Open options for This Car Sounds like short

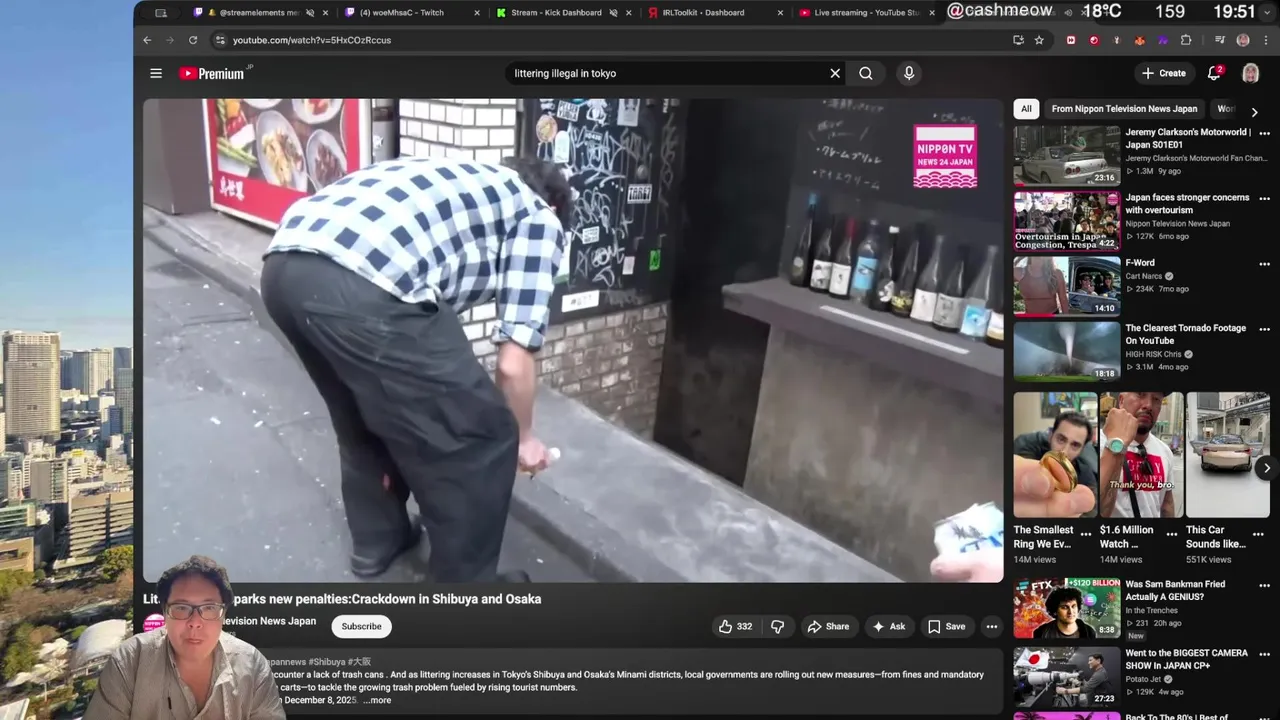[x=1258, y=534]
